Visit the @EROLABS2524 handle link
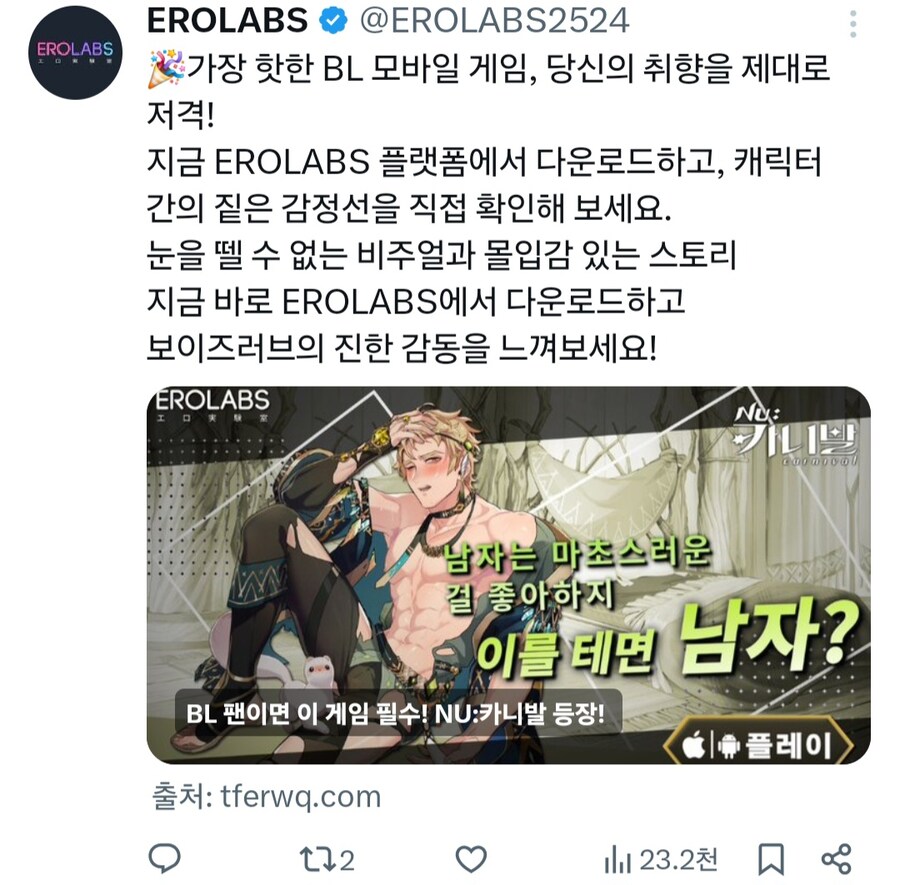The height and width of the screenshot is (885, 900). point(494,21)
